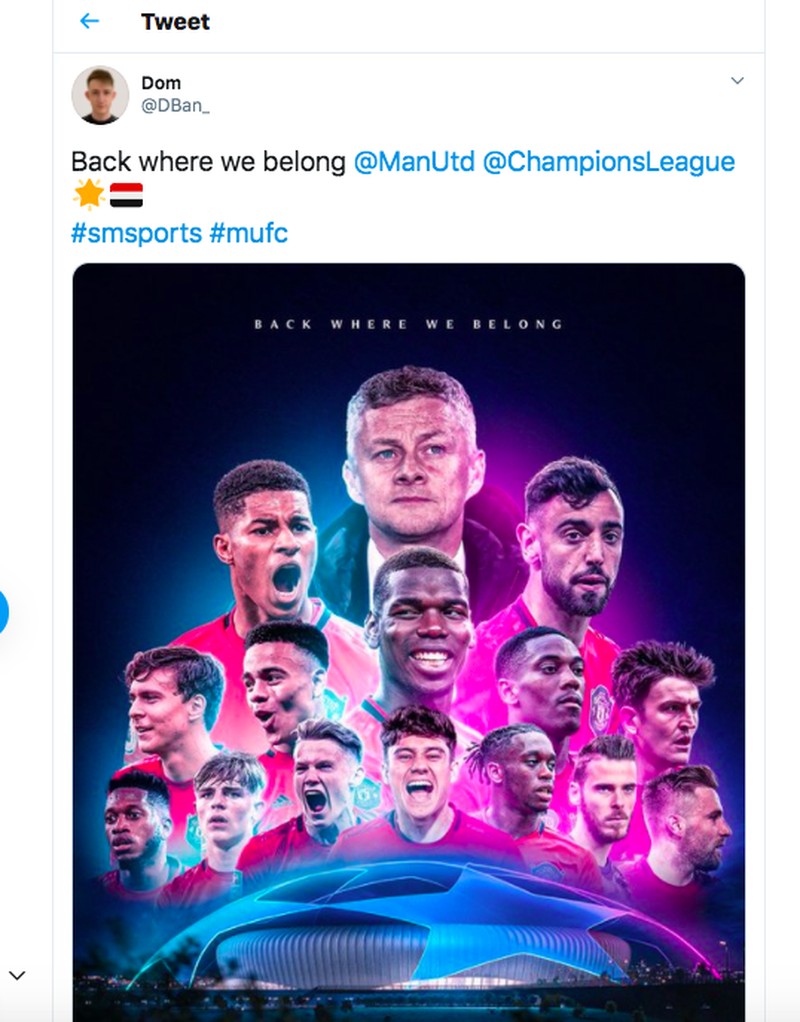Click the white-bearded goalkeeper in the poster
Image resolution: width=800 pixels, height=1022 pixels.
(604, 790)
